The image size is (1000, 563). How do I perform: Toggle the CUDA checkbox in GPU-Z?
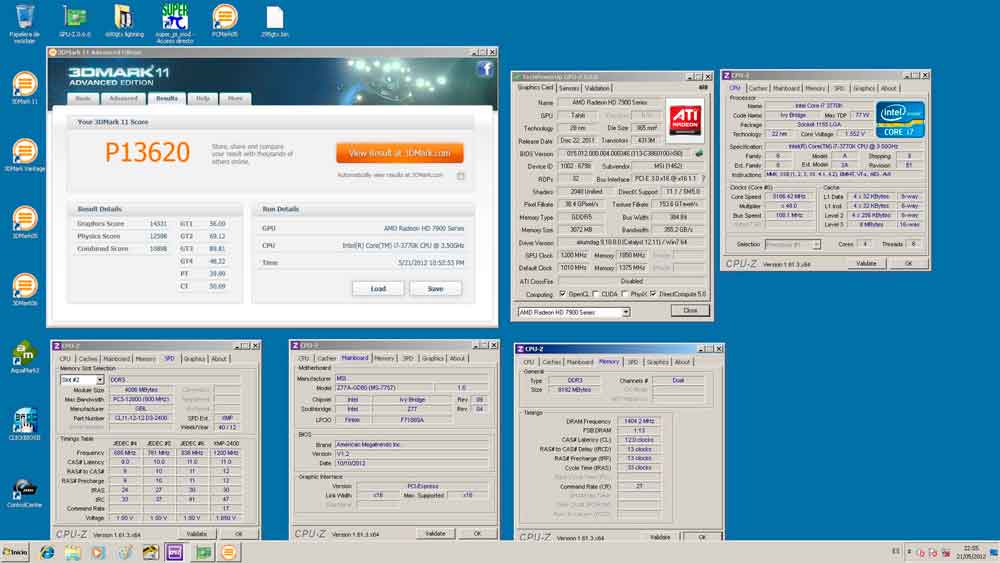[x=596, y=294]
